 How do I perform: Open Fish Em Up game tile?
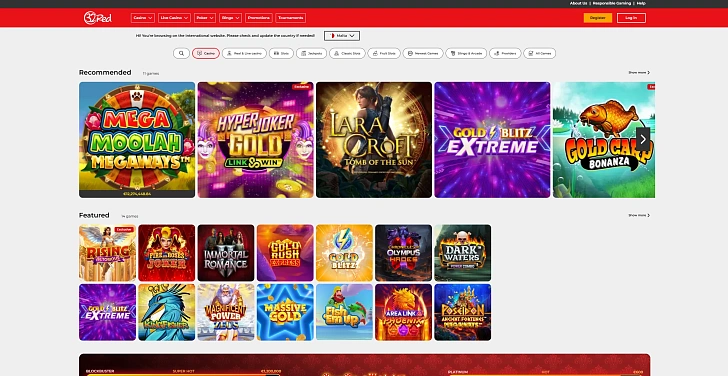point(344,312)
